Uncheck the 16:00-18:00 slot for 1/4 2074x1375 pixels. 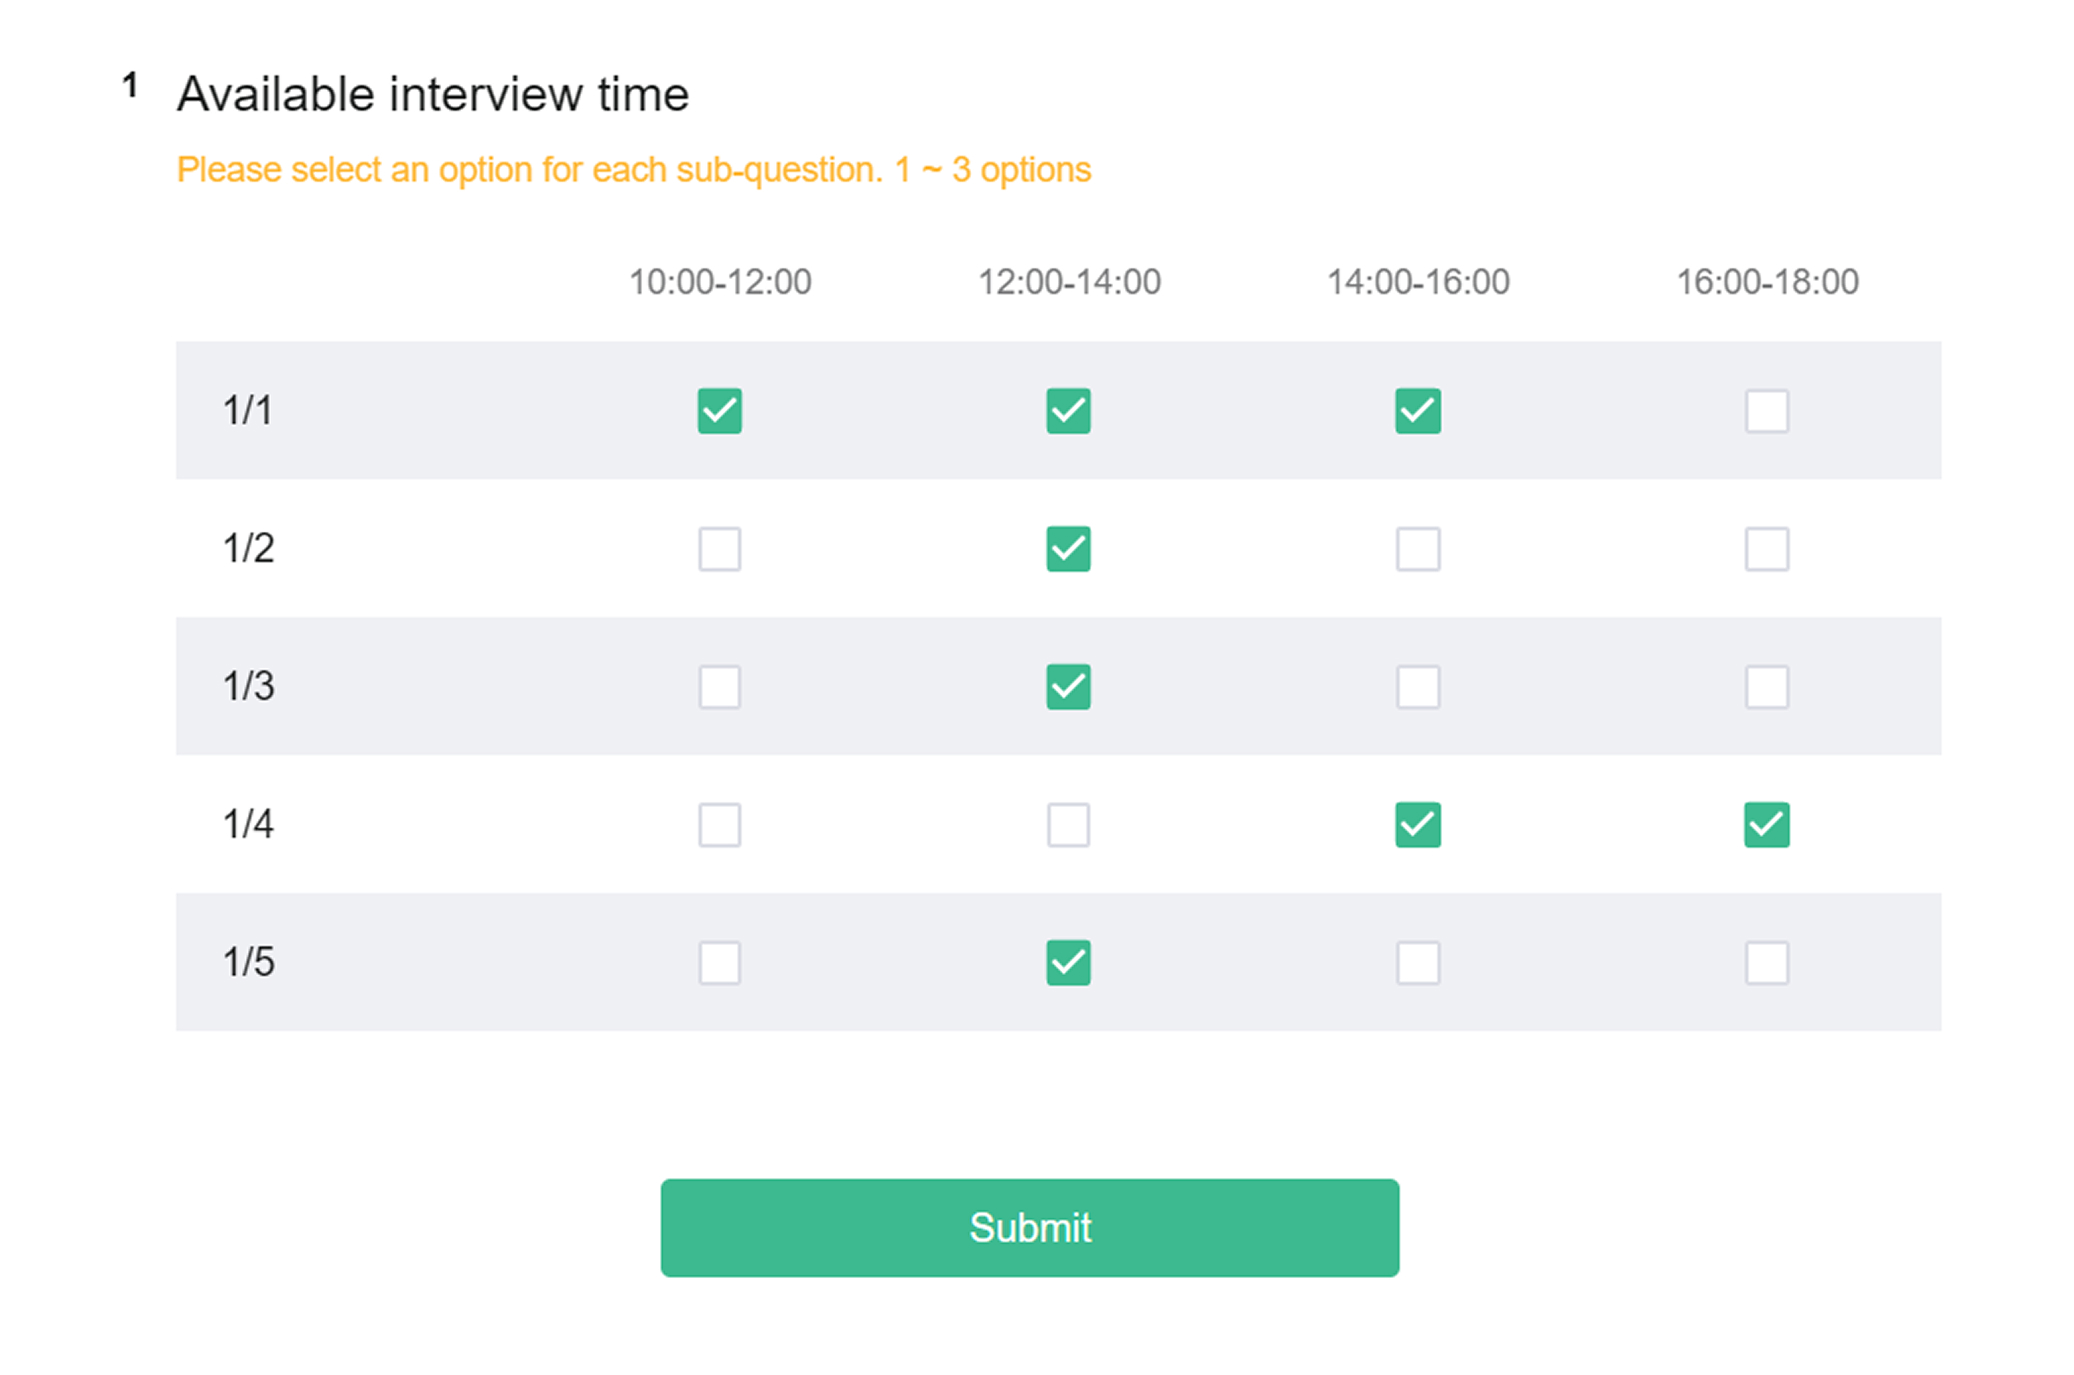[1765, 824]
